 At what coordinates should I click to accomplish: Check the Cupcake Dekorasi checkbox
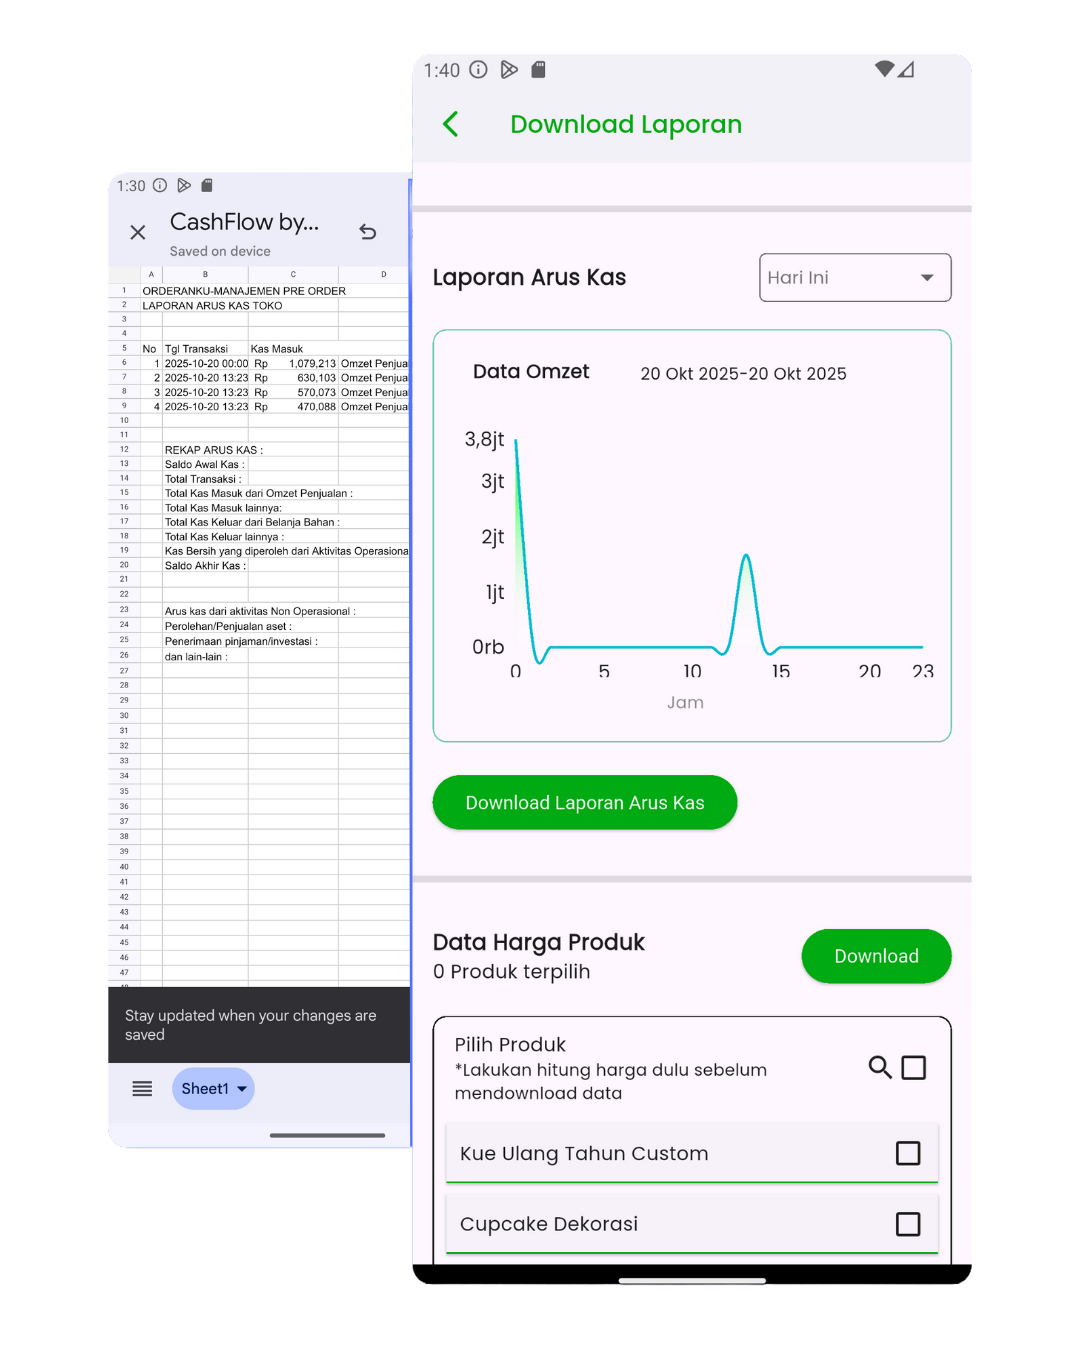click(908, 1224)
